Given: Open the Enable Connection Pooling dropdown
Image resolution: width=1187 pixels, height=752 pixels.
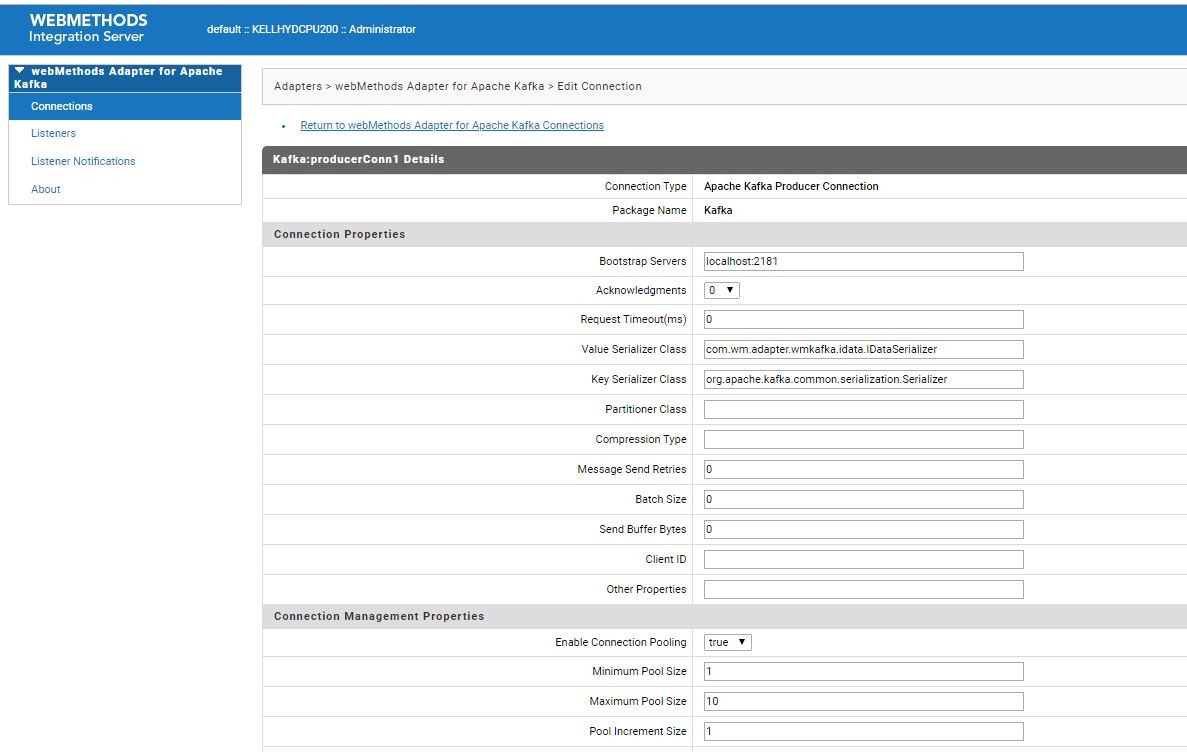Looking at the screenshot, I should tap(727, 642).
